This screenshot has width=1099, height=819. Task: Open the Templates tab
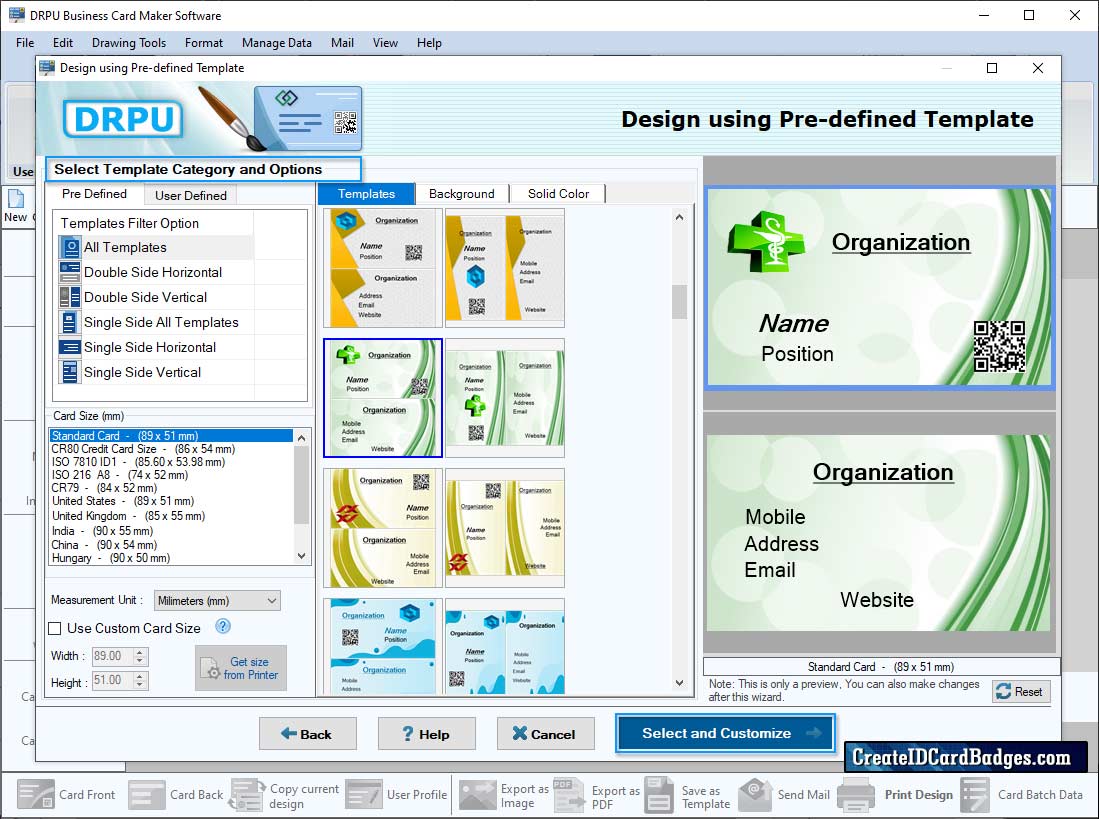click(366, 194)
